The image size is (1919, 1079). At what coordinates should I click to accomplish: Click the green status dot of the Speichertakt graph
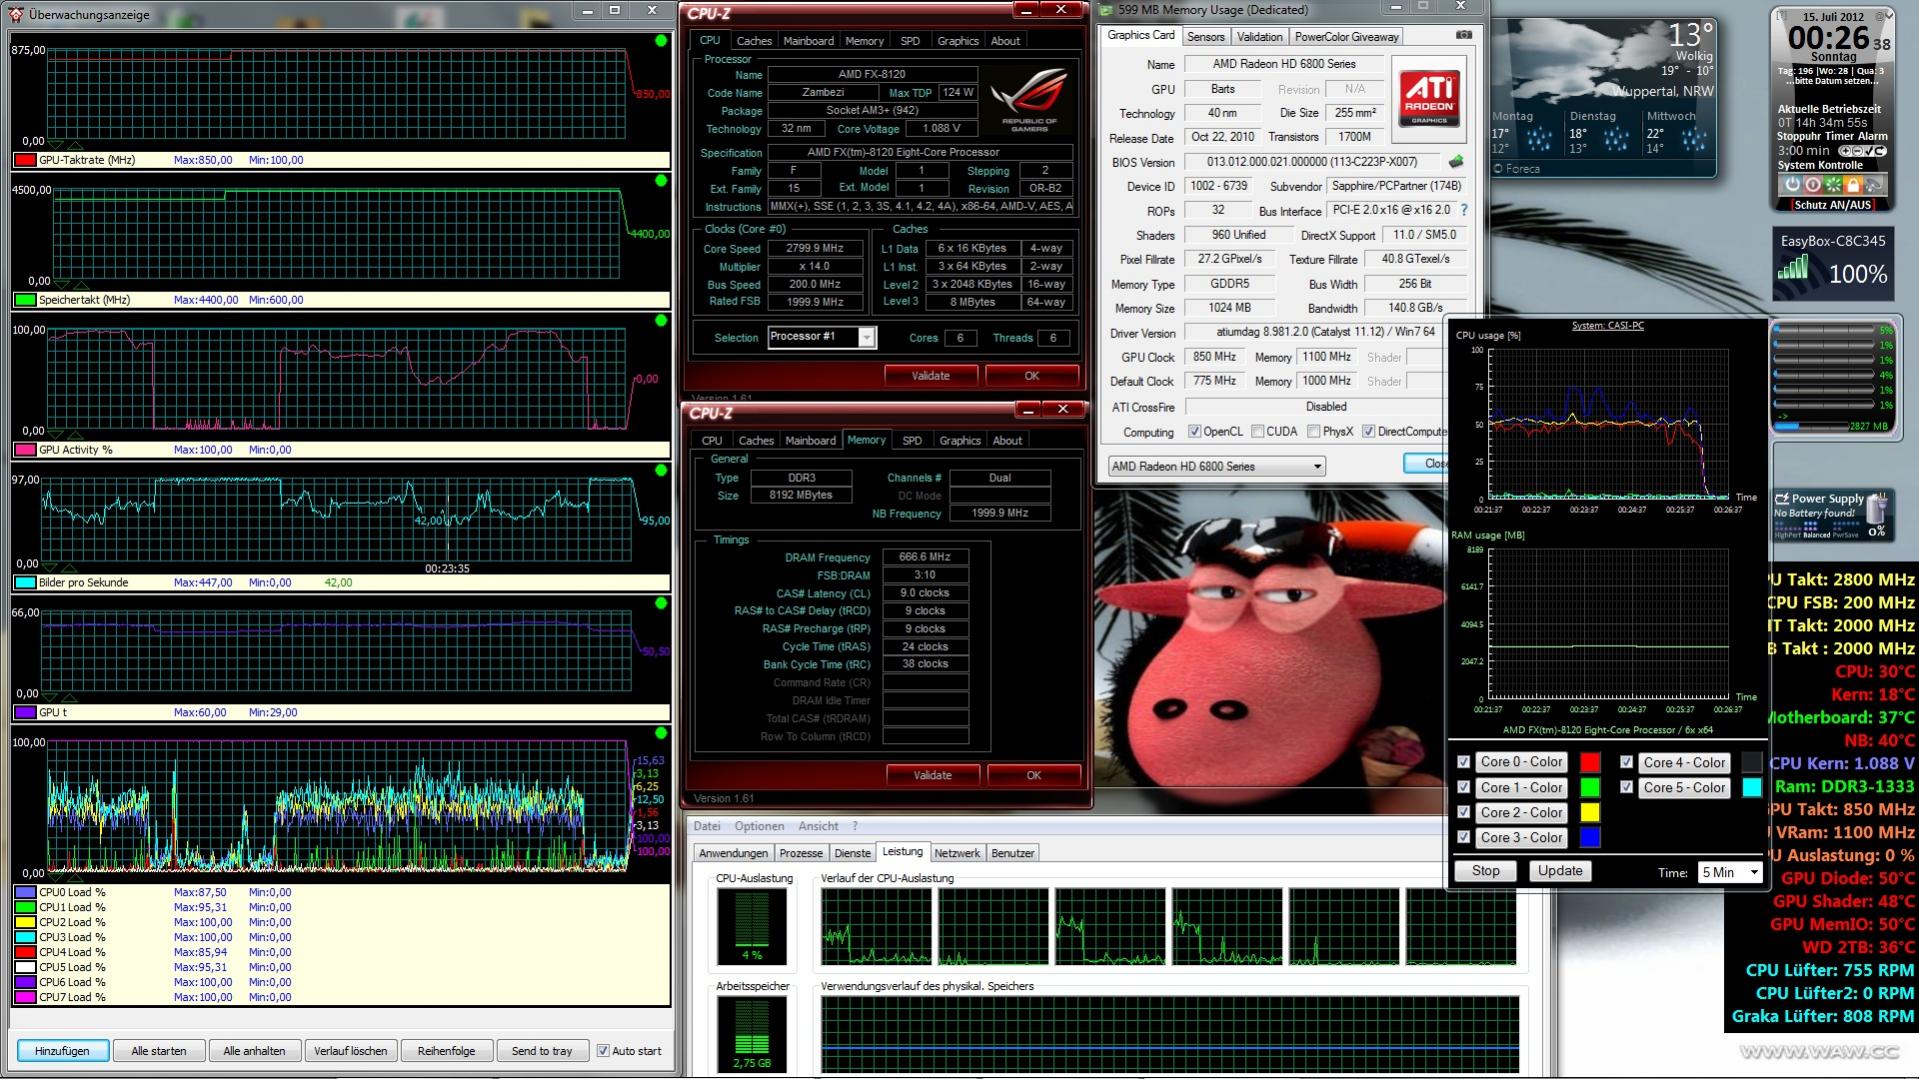click(661, 181)
